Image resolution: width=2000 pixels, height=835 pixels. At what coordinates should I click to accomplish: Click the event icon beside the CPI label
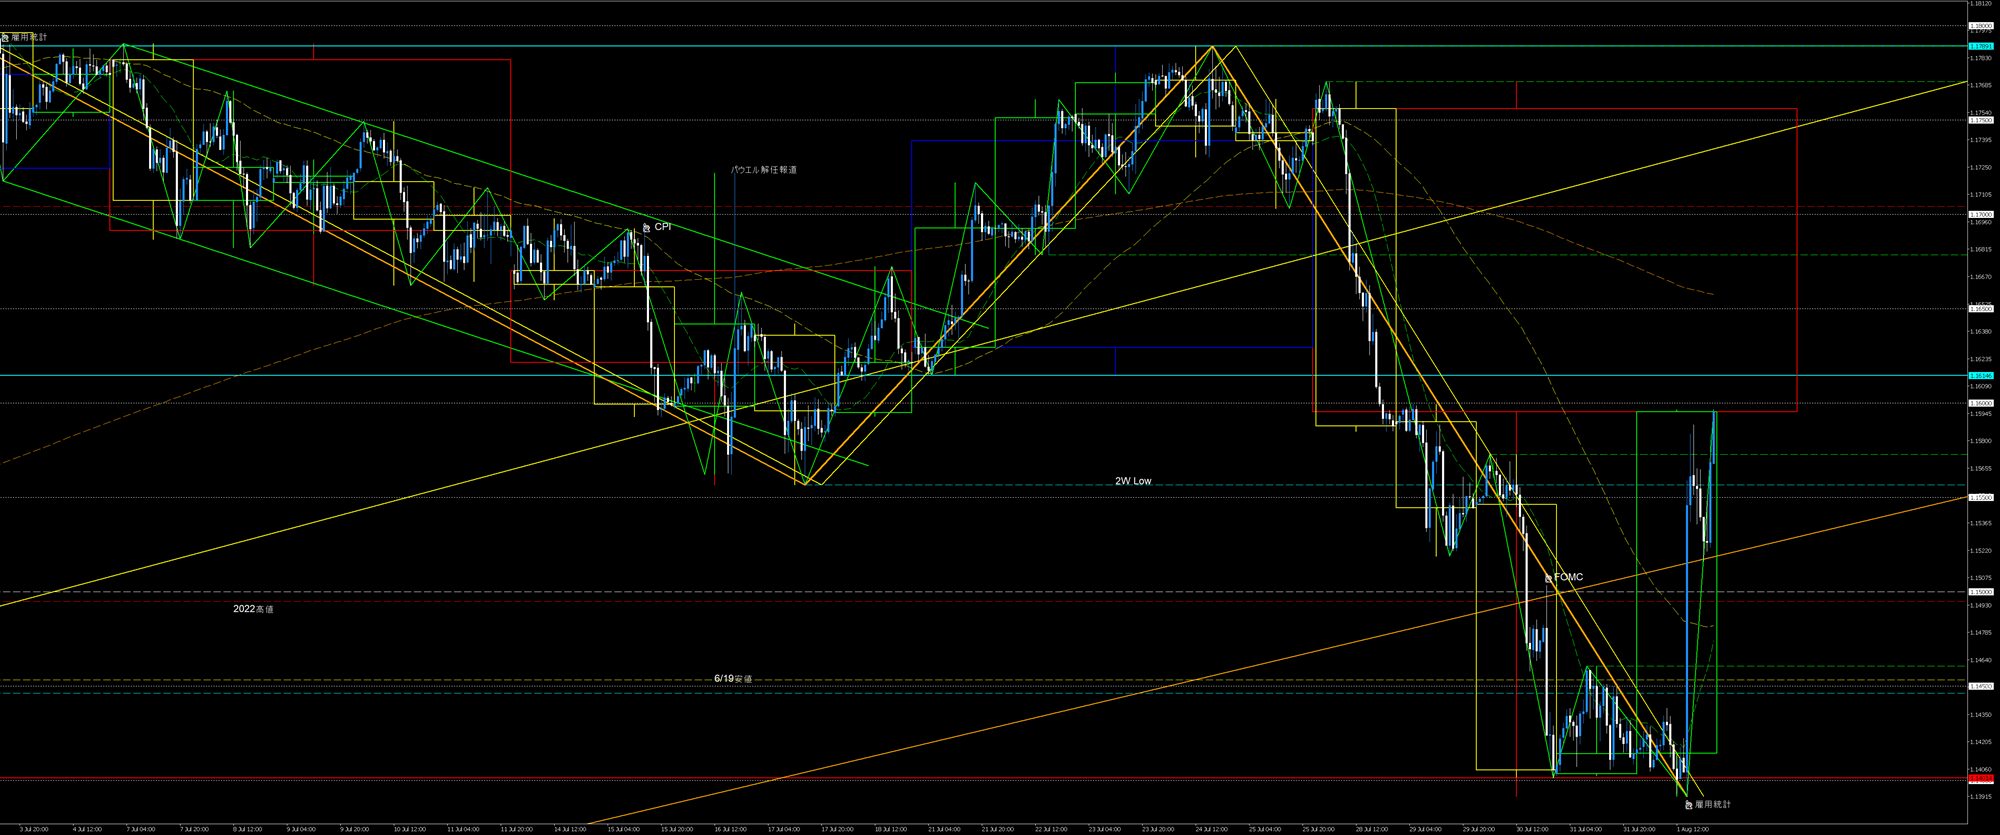pos(646,228)
